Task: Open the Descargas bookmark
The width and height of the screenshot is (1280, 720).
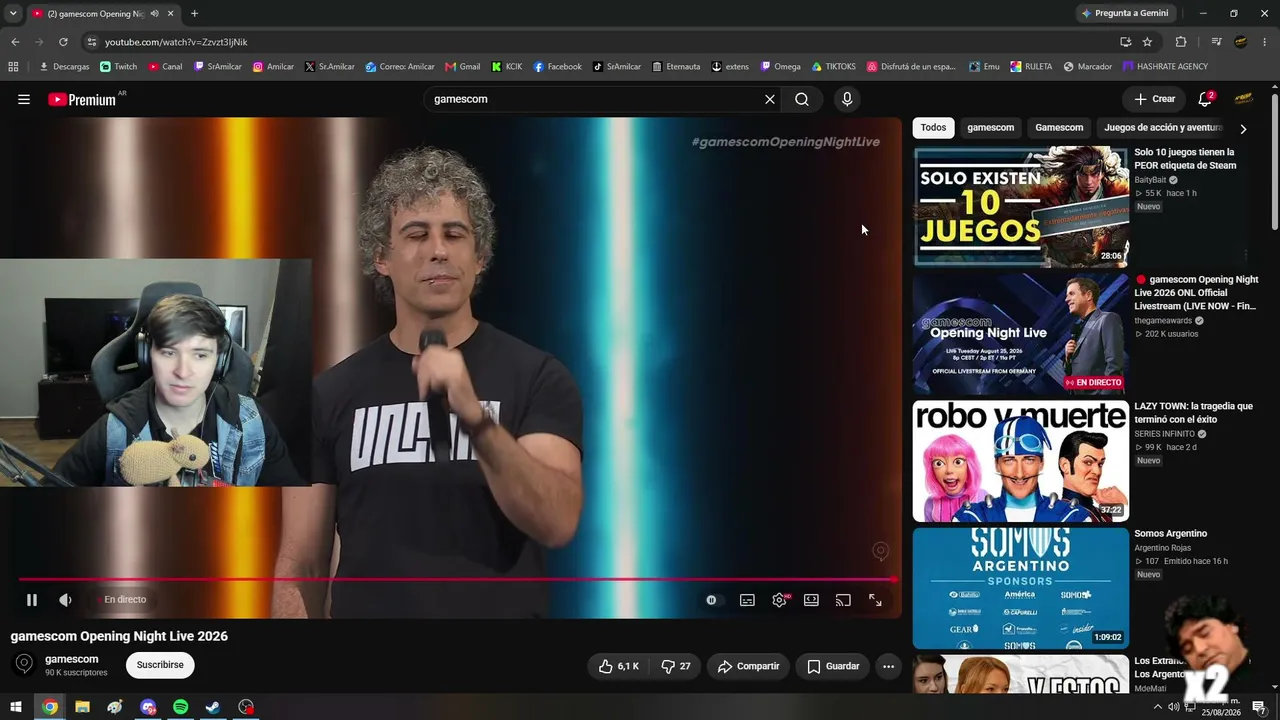Action: [x=64, y=67]
